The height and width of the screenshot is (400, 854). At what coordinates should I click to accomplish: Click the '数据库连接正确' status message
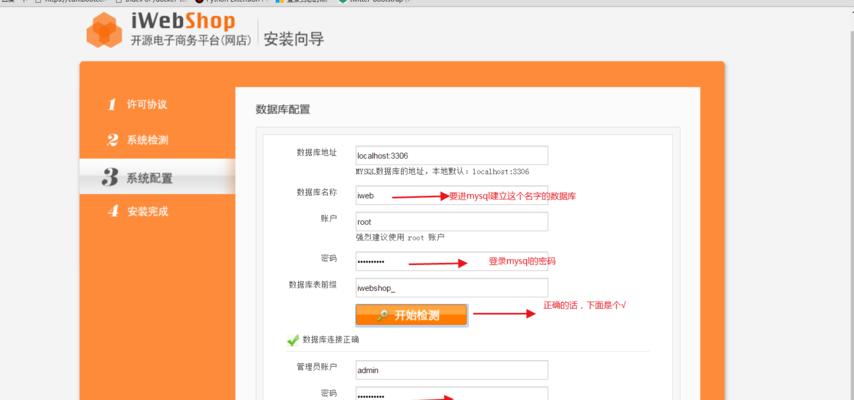[331, 340]
